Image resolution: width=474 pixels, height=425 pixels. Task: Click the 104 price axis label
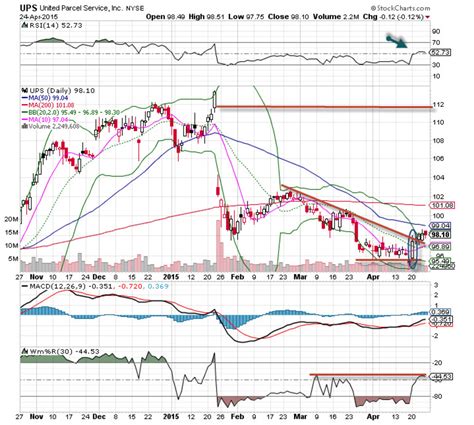438,177
